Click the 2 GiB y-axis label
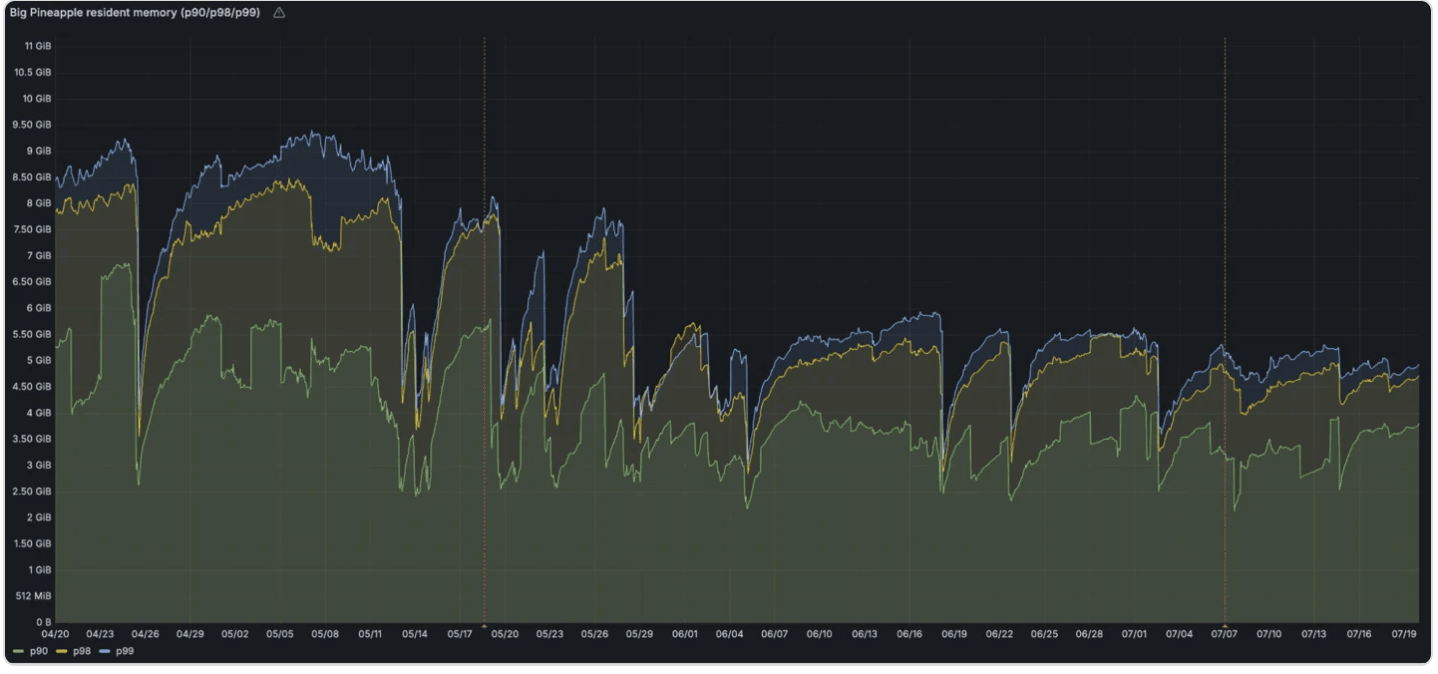Viewport: 1438px width, 674px height. point(40,518)
